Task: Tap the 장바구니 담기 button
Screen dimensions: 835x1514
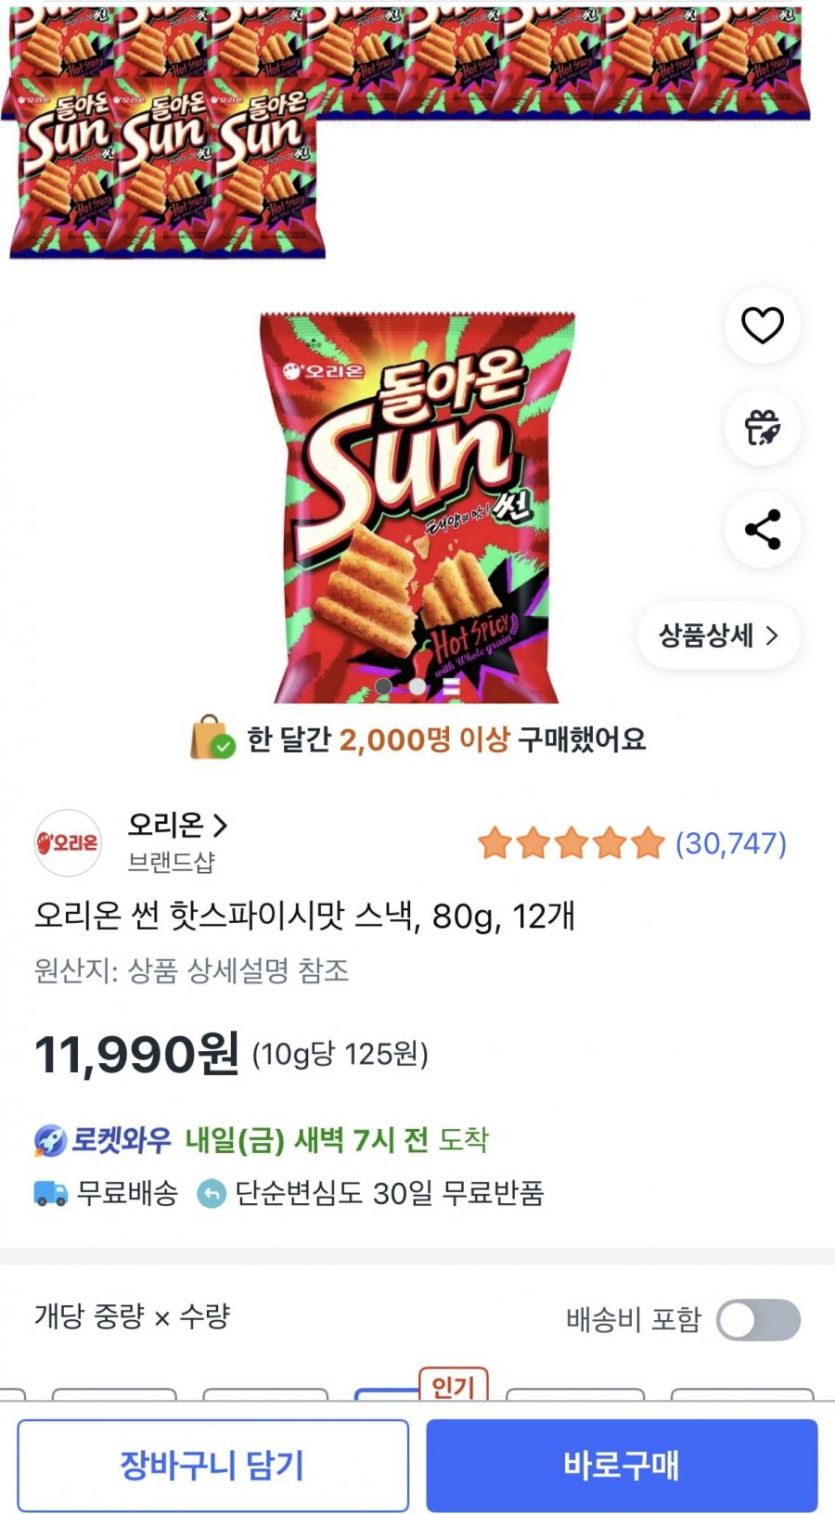Action: coord(212,1465)
